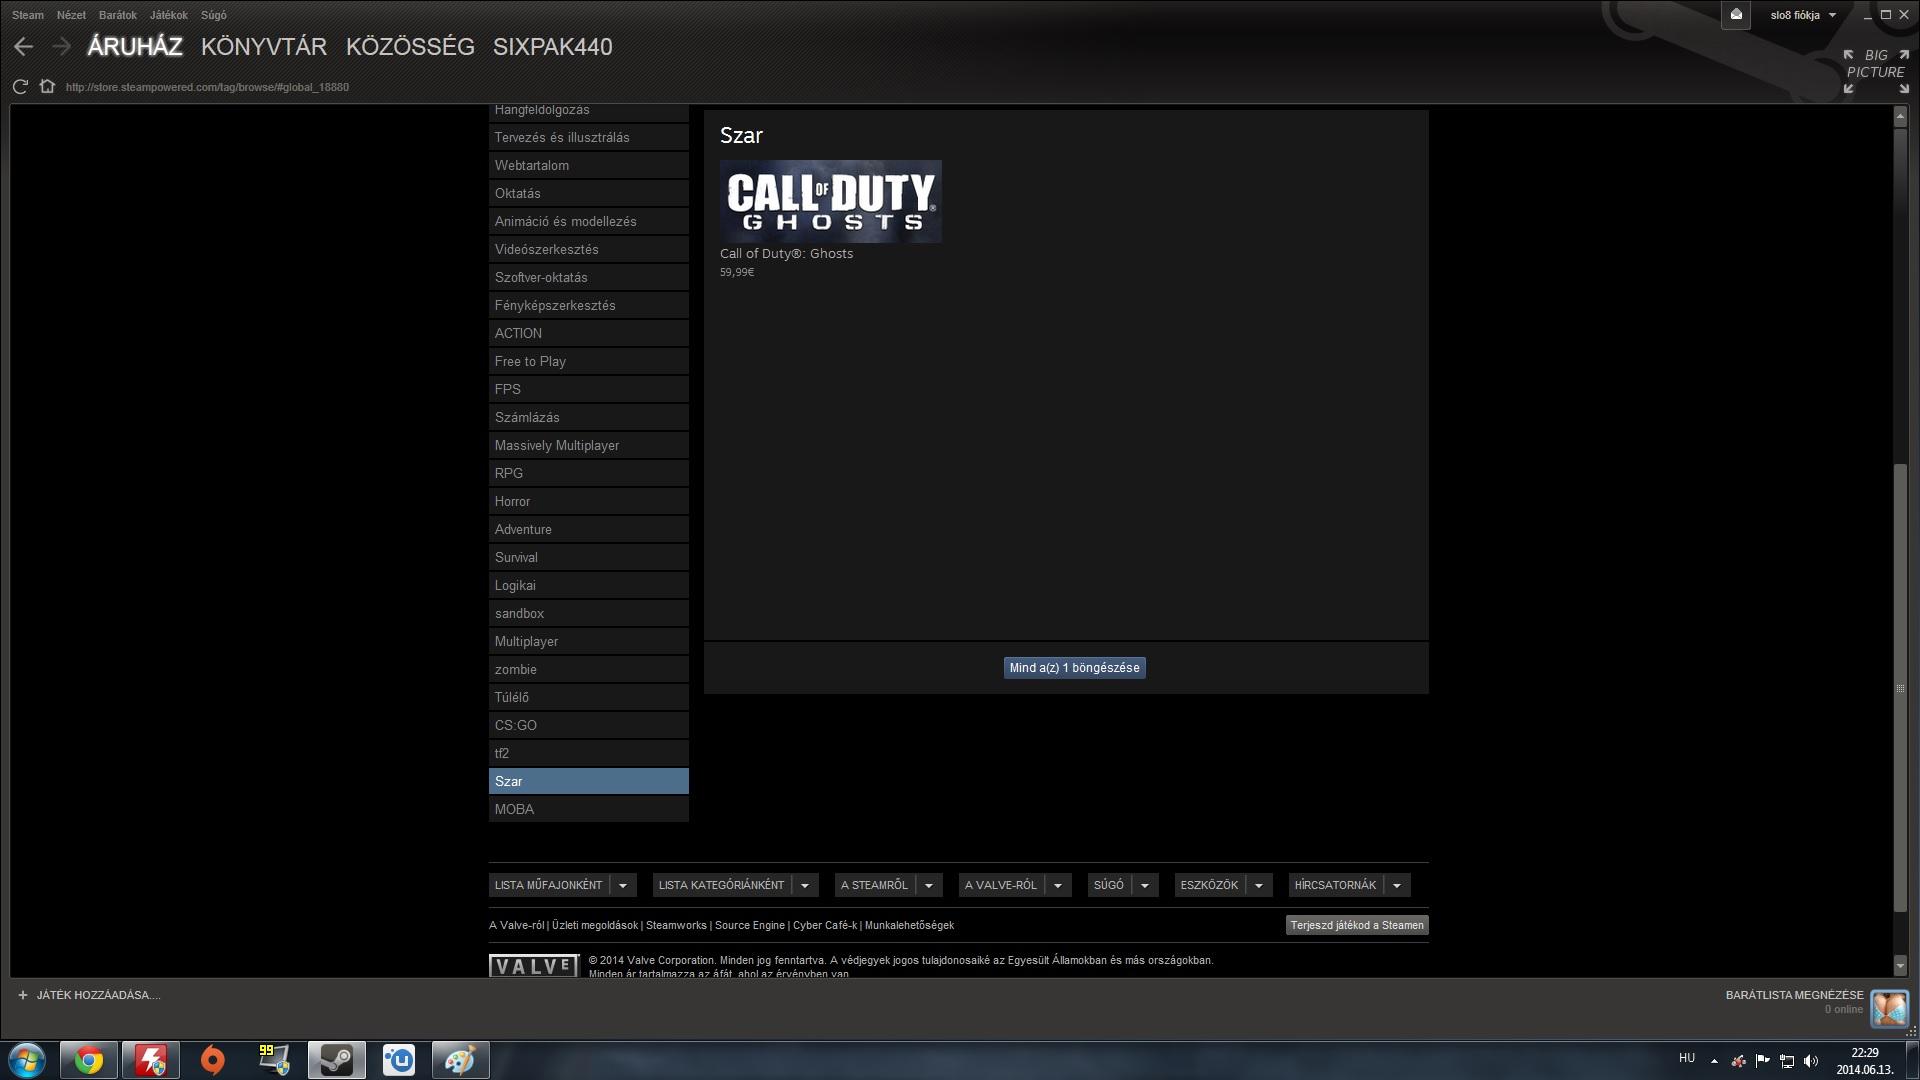Click page scrollbar down arrow
The width and height of the screenshot is (1920, 1080).
pos(1900,966)
